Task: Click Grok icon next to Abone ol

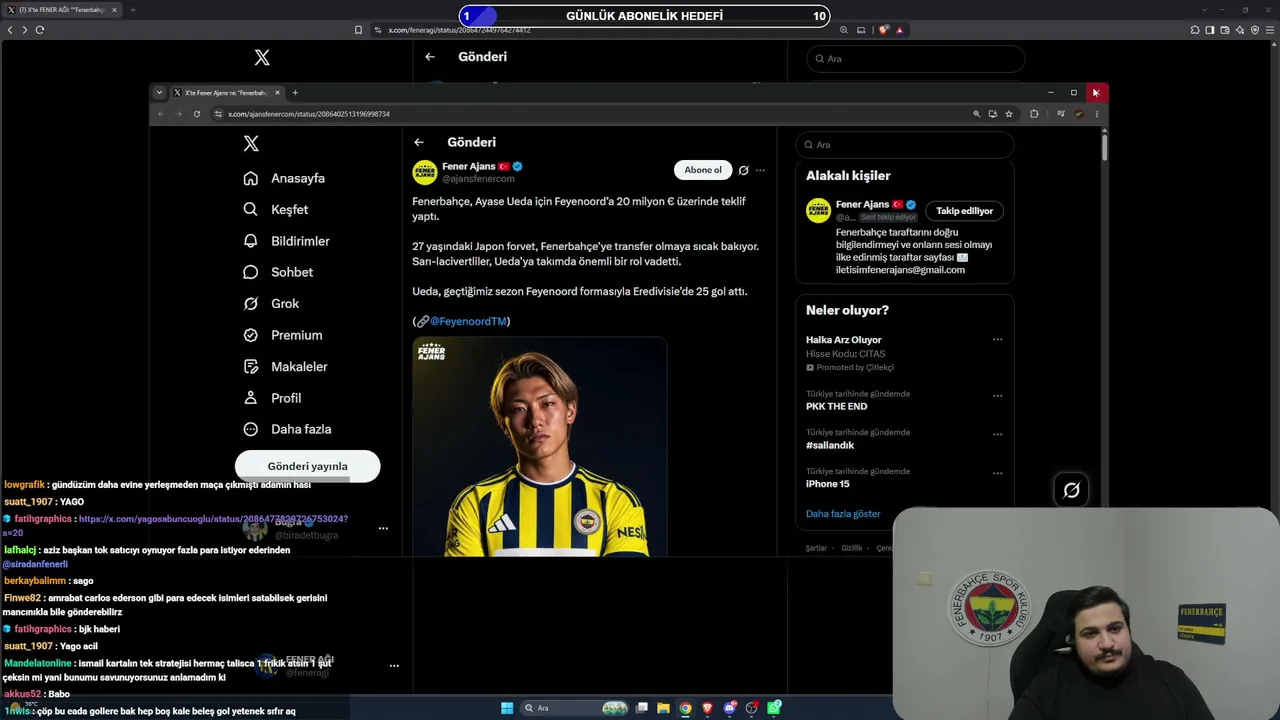Action: pos(743,170)
